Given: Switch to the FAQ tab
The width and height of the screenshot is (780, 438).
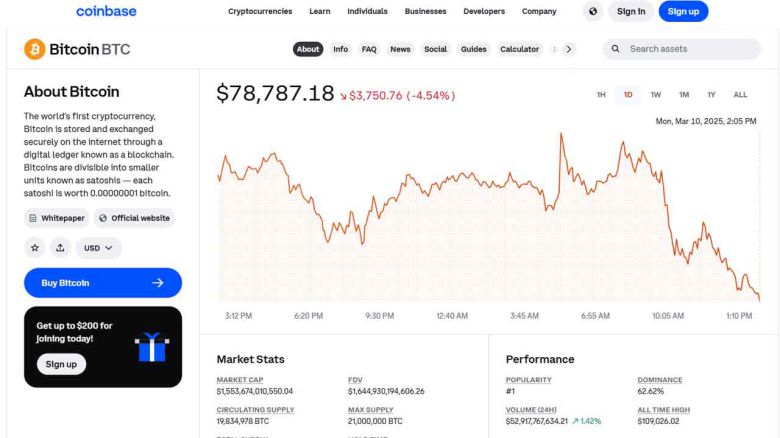Looking at the screenshot, I should tap(369, 49).
